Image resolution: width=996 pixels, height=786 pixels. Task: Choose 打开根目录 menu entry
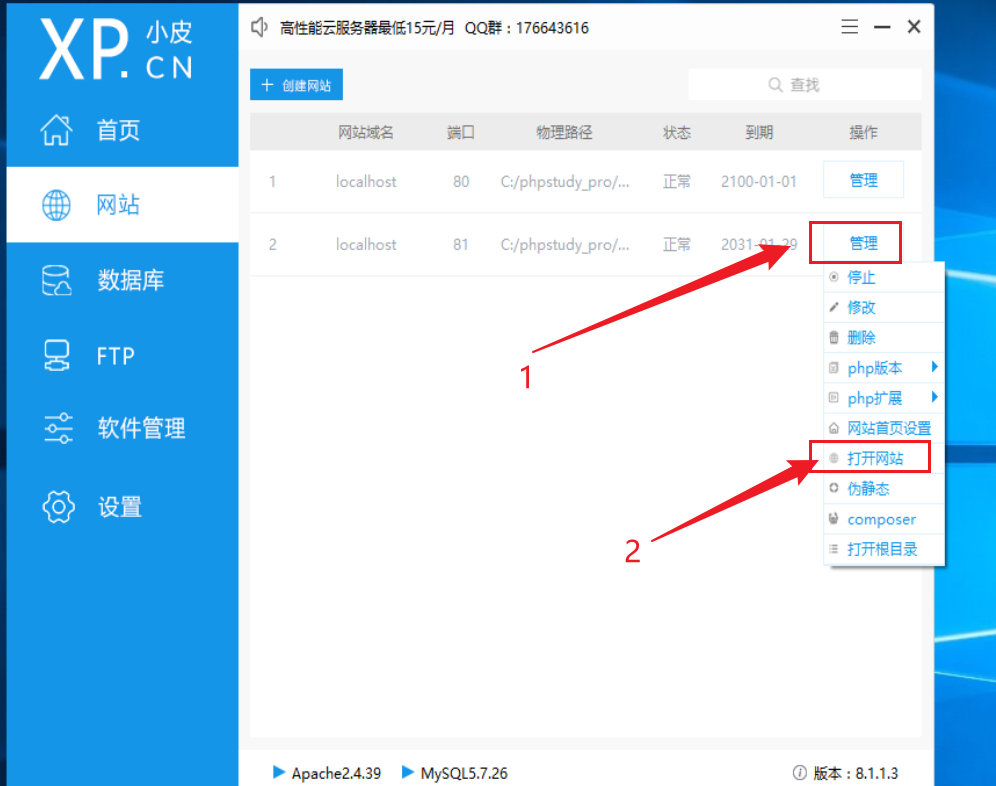click(x=884, y=549)
